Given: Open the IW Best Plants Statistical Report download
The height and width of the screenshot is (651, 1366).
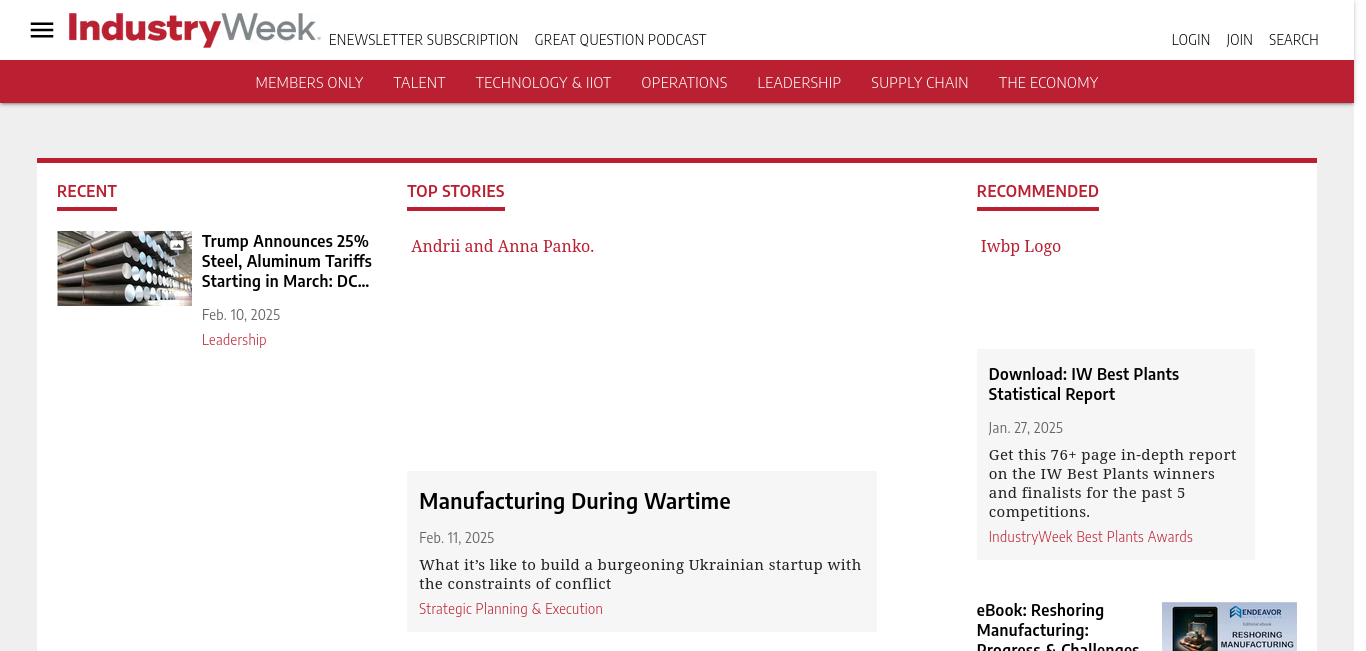Looking at the screenshot, I should tap(1084, 384).
